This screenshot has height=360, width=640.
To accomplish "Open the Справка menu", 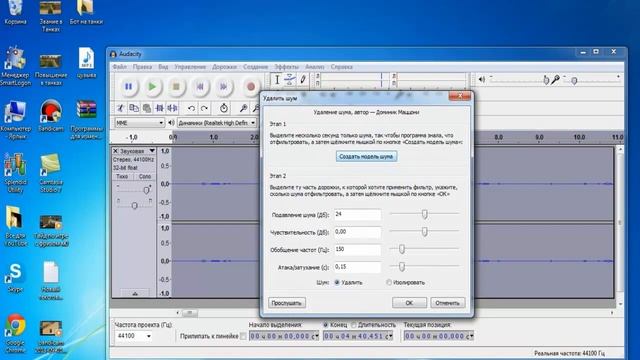I will pyautogui.click(x=342, y=67).
